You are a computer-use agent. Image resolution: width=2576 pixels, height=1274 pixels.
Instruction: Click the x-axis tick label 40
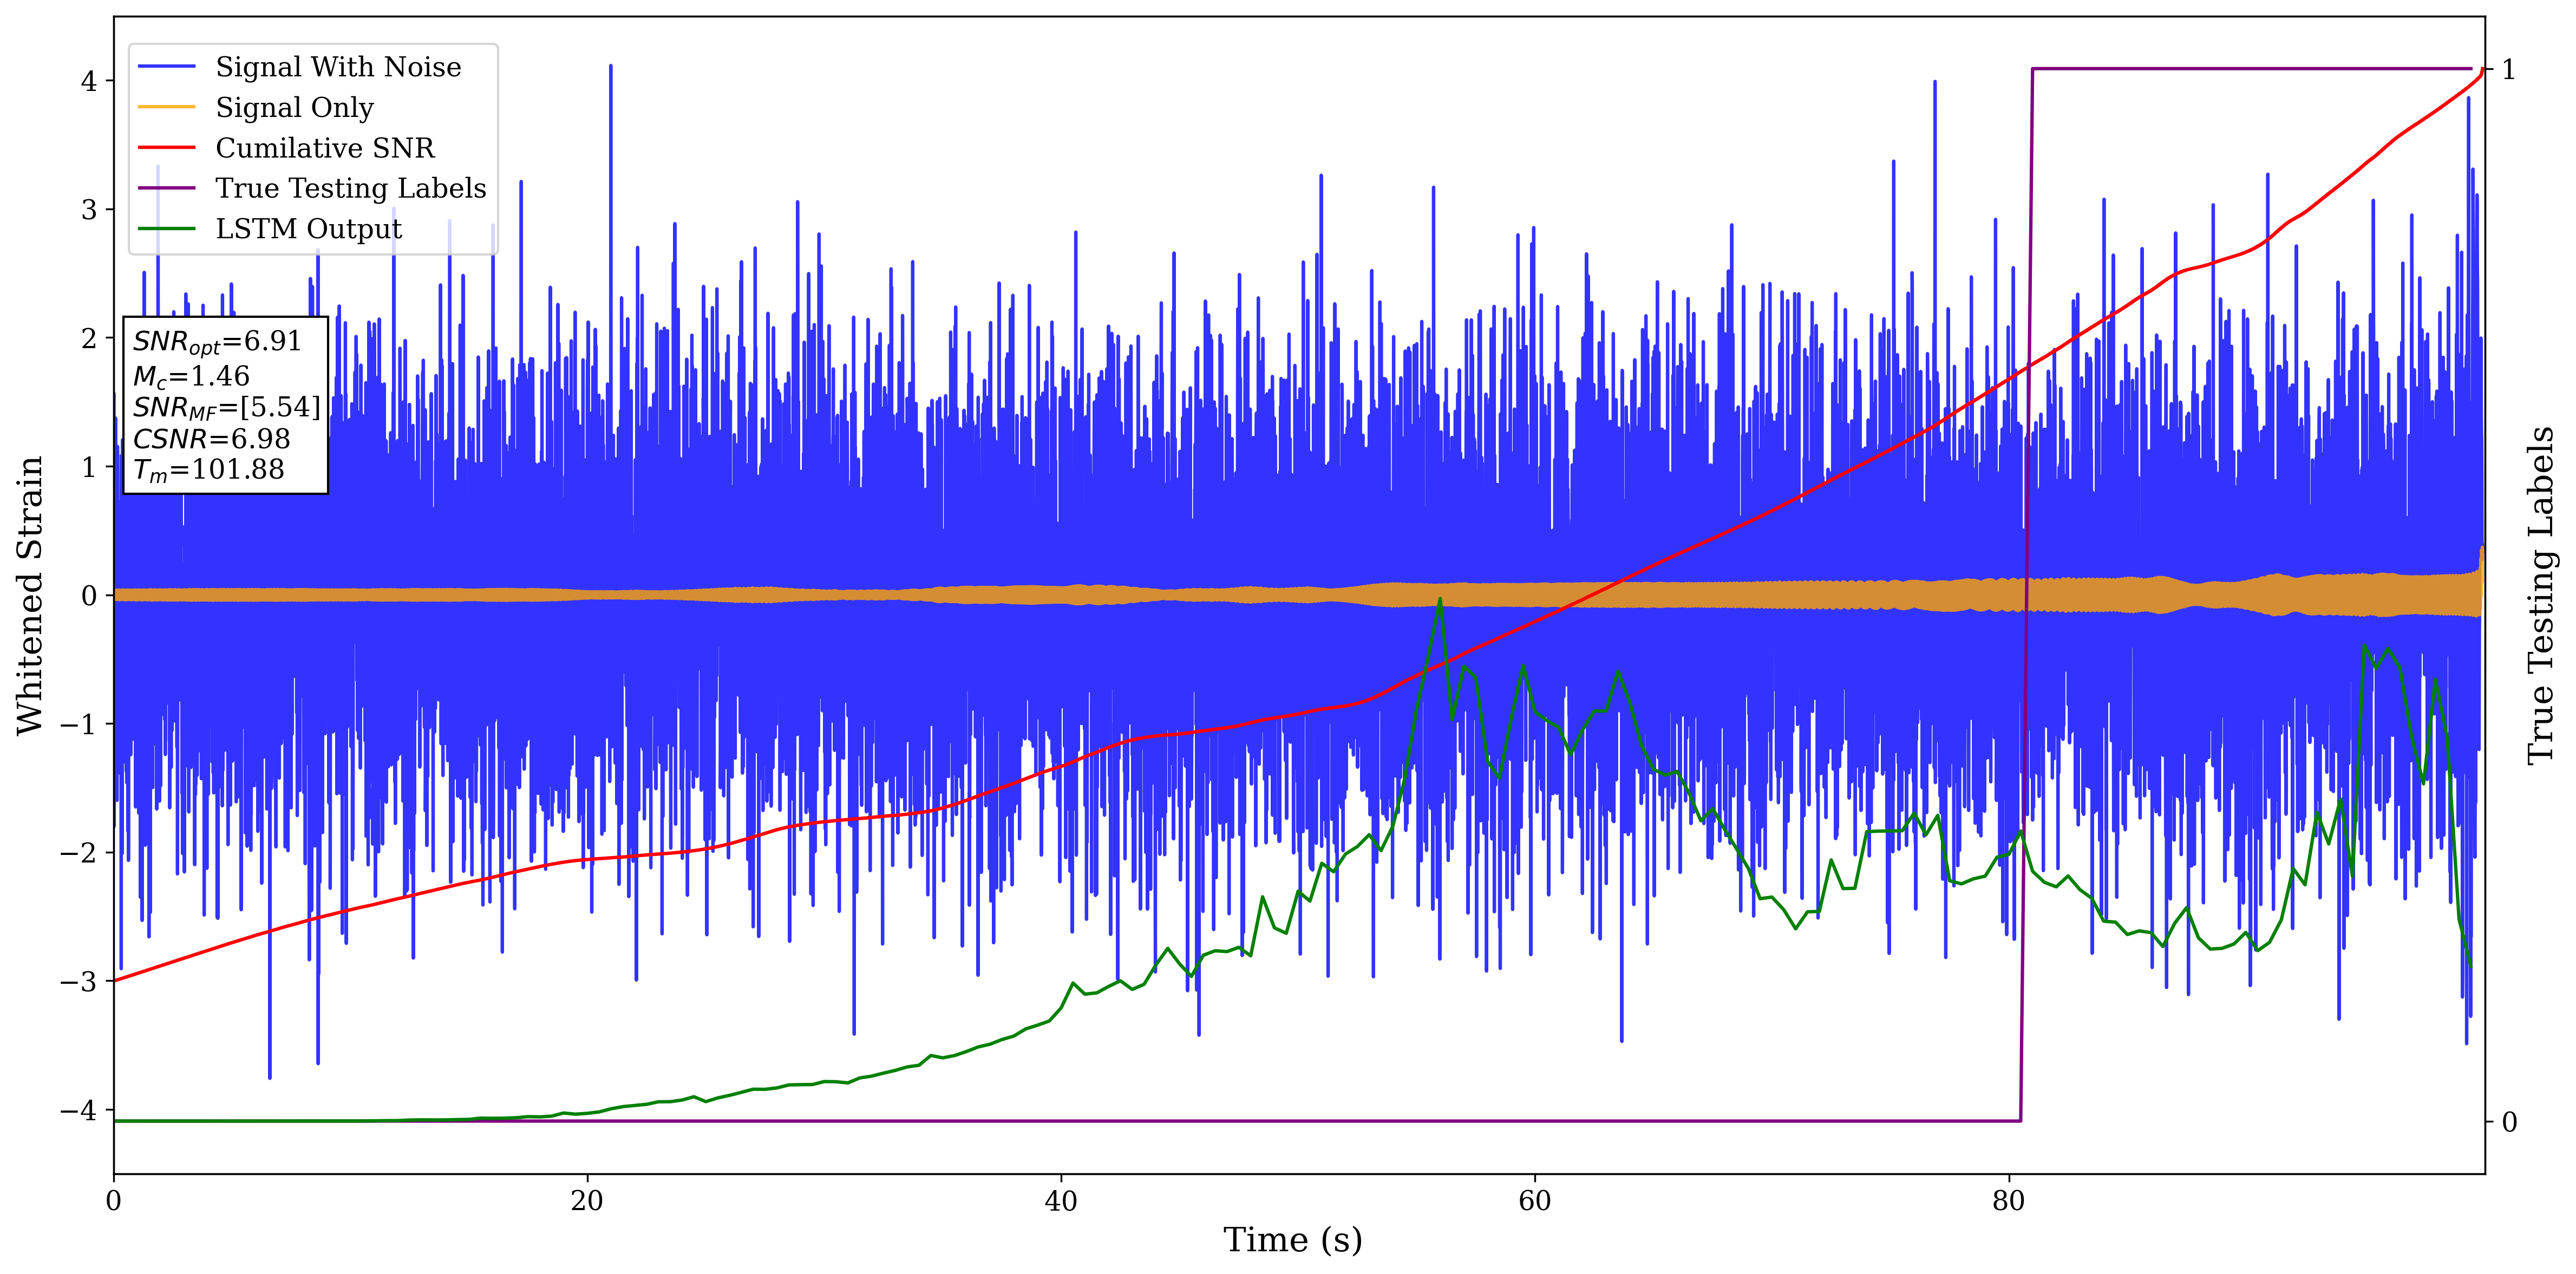[x=1061, y=1201]
